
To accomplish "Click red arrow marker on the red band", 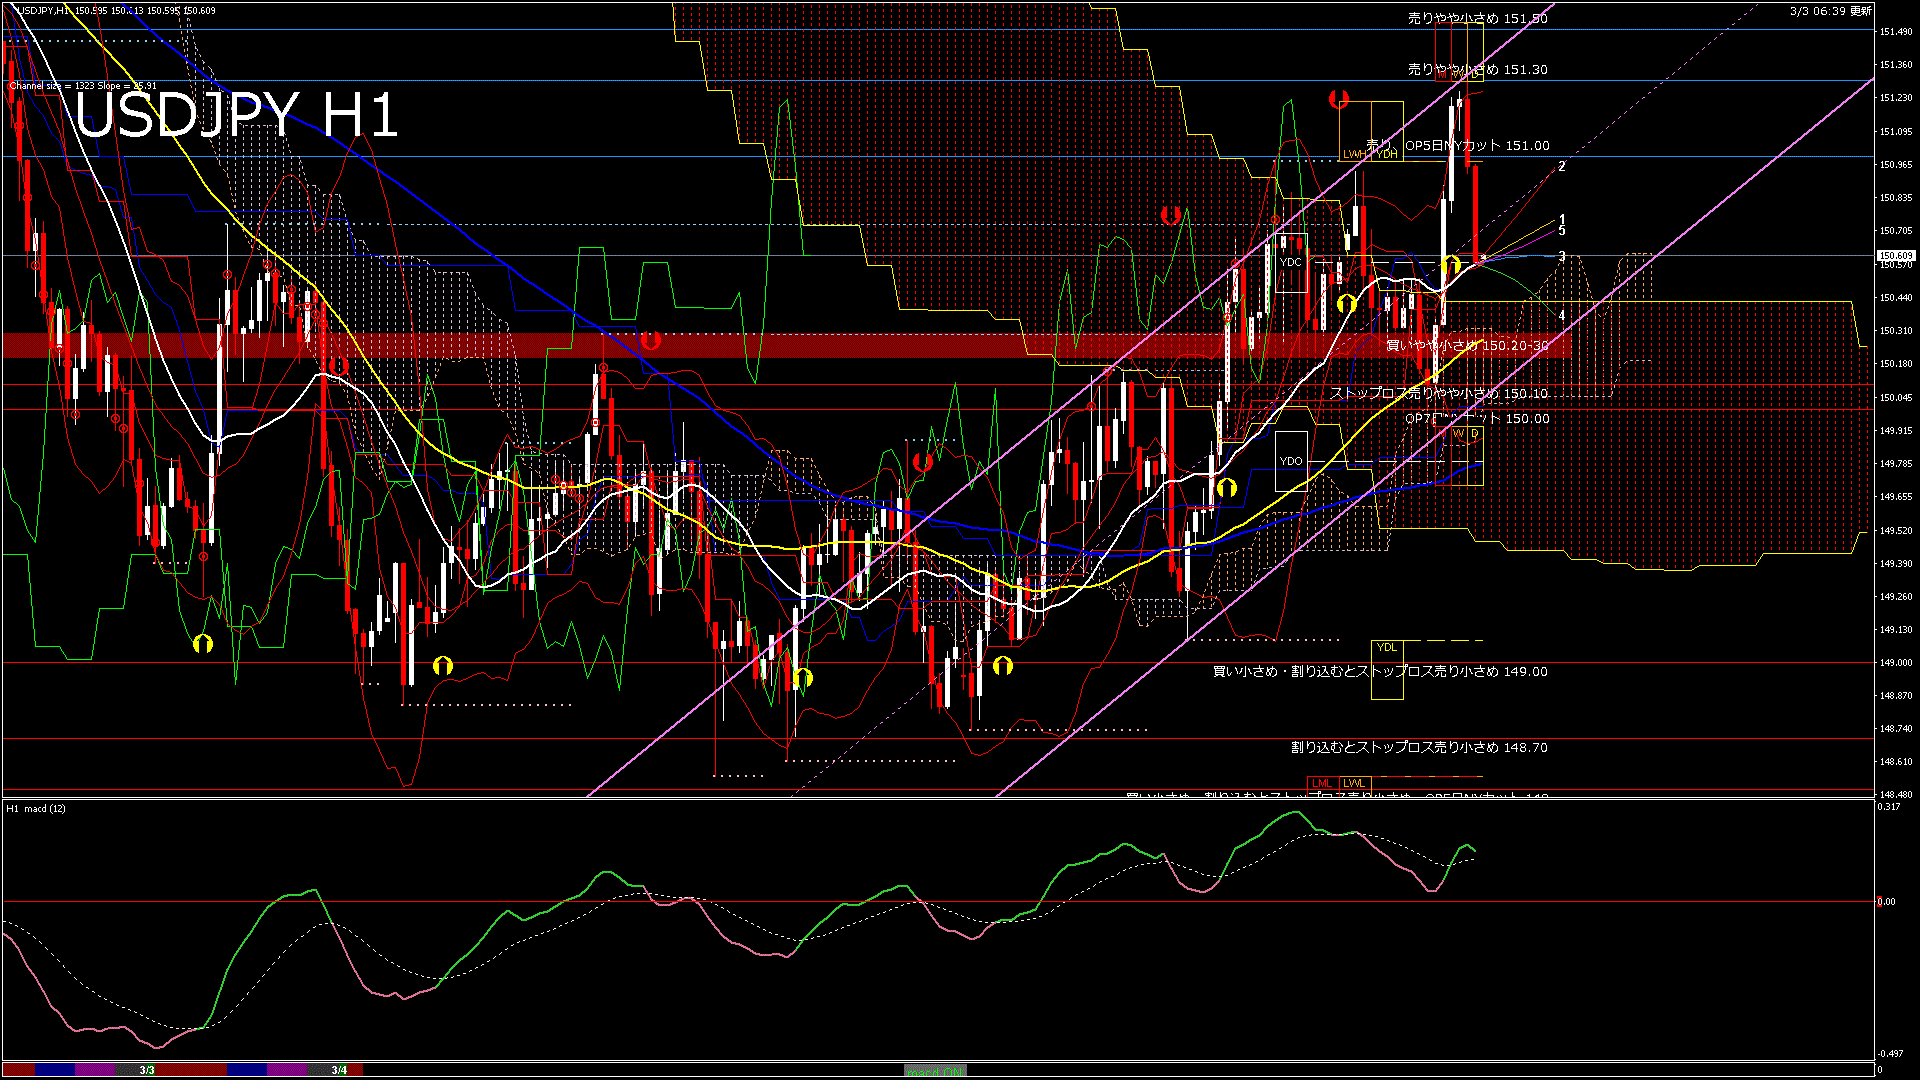I will [x=651, y=341].
